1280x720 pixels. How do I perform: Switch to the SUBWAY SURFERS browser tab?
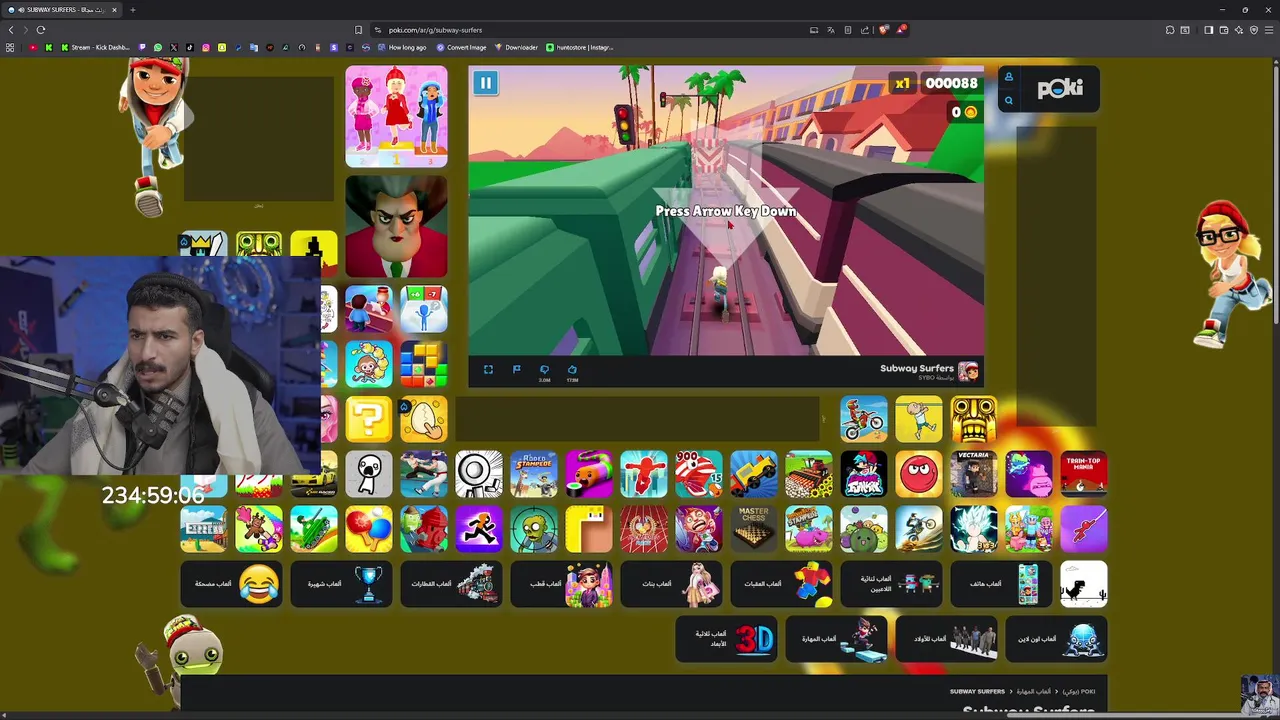64,10
